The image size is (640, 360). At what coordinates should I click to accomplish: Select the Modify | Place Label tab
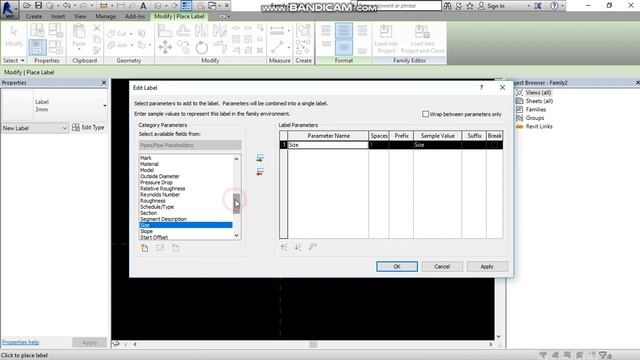pos(179,16)
